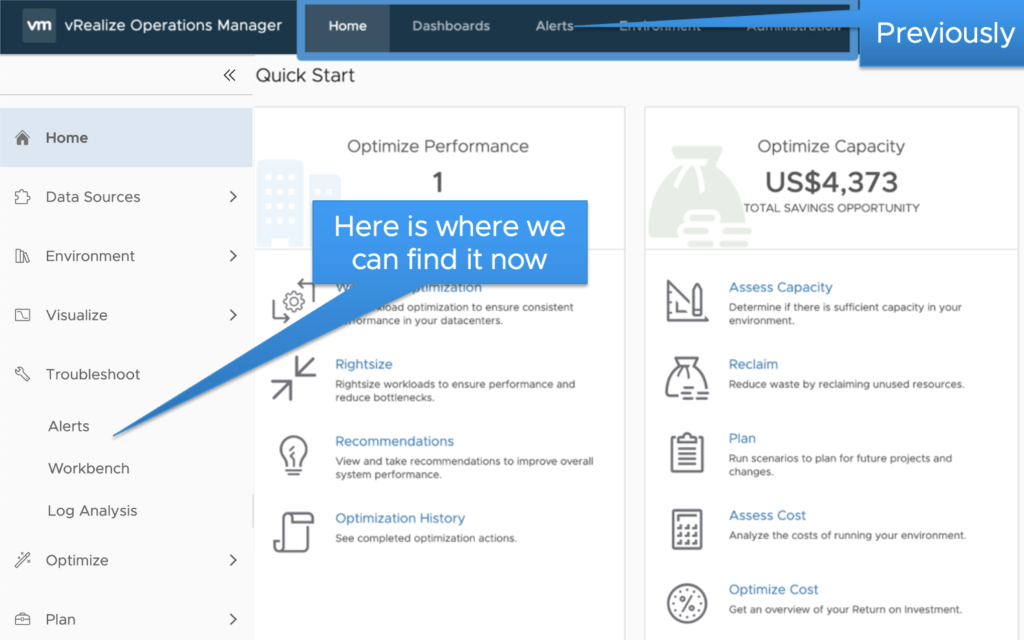Viewport: 1024px width, 640px height.
Task: Open Alerts under Troubleshoot in sidebar
Action: point(69,426)
